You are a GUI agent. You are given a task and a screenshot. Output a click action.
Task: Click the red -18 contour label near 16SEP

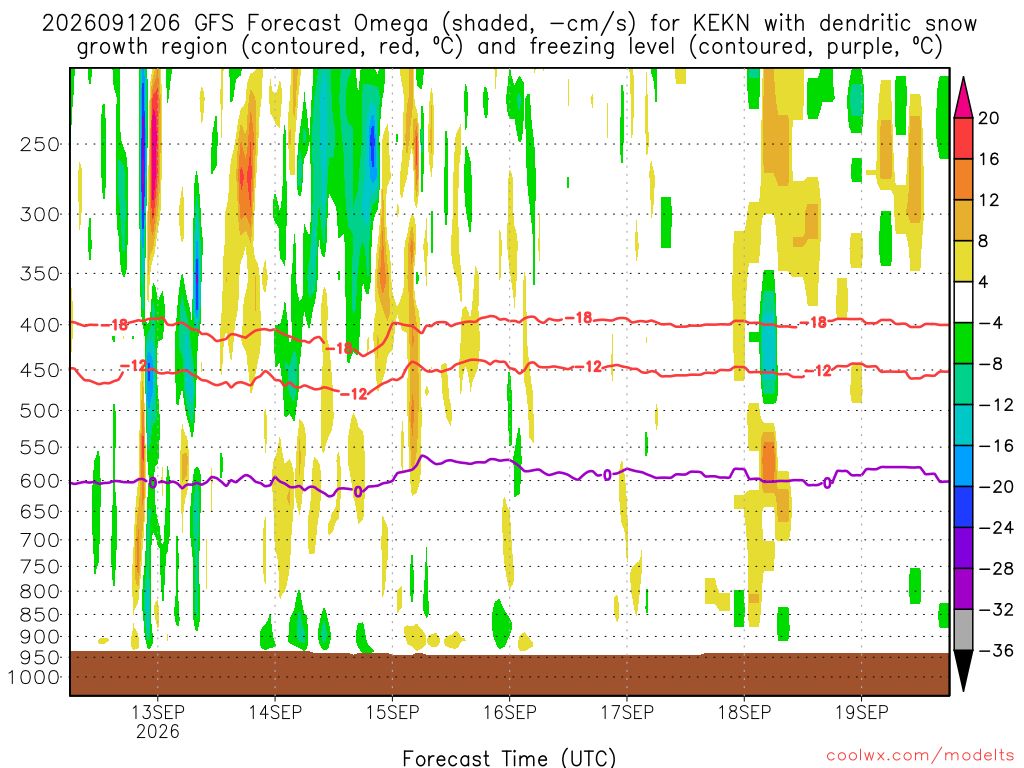click(578, 318)
